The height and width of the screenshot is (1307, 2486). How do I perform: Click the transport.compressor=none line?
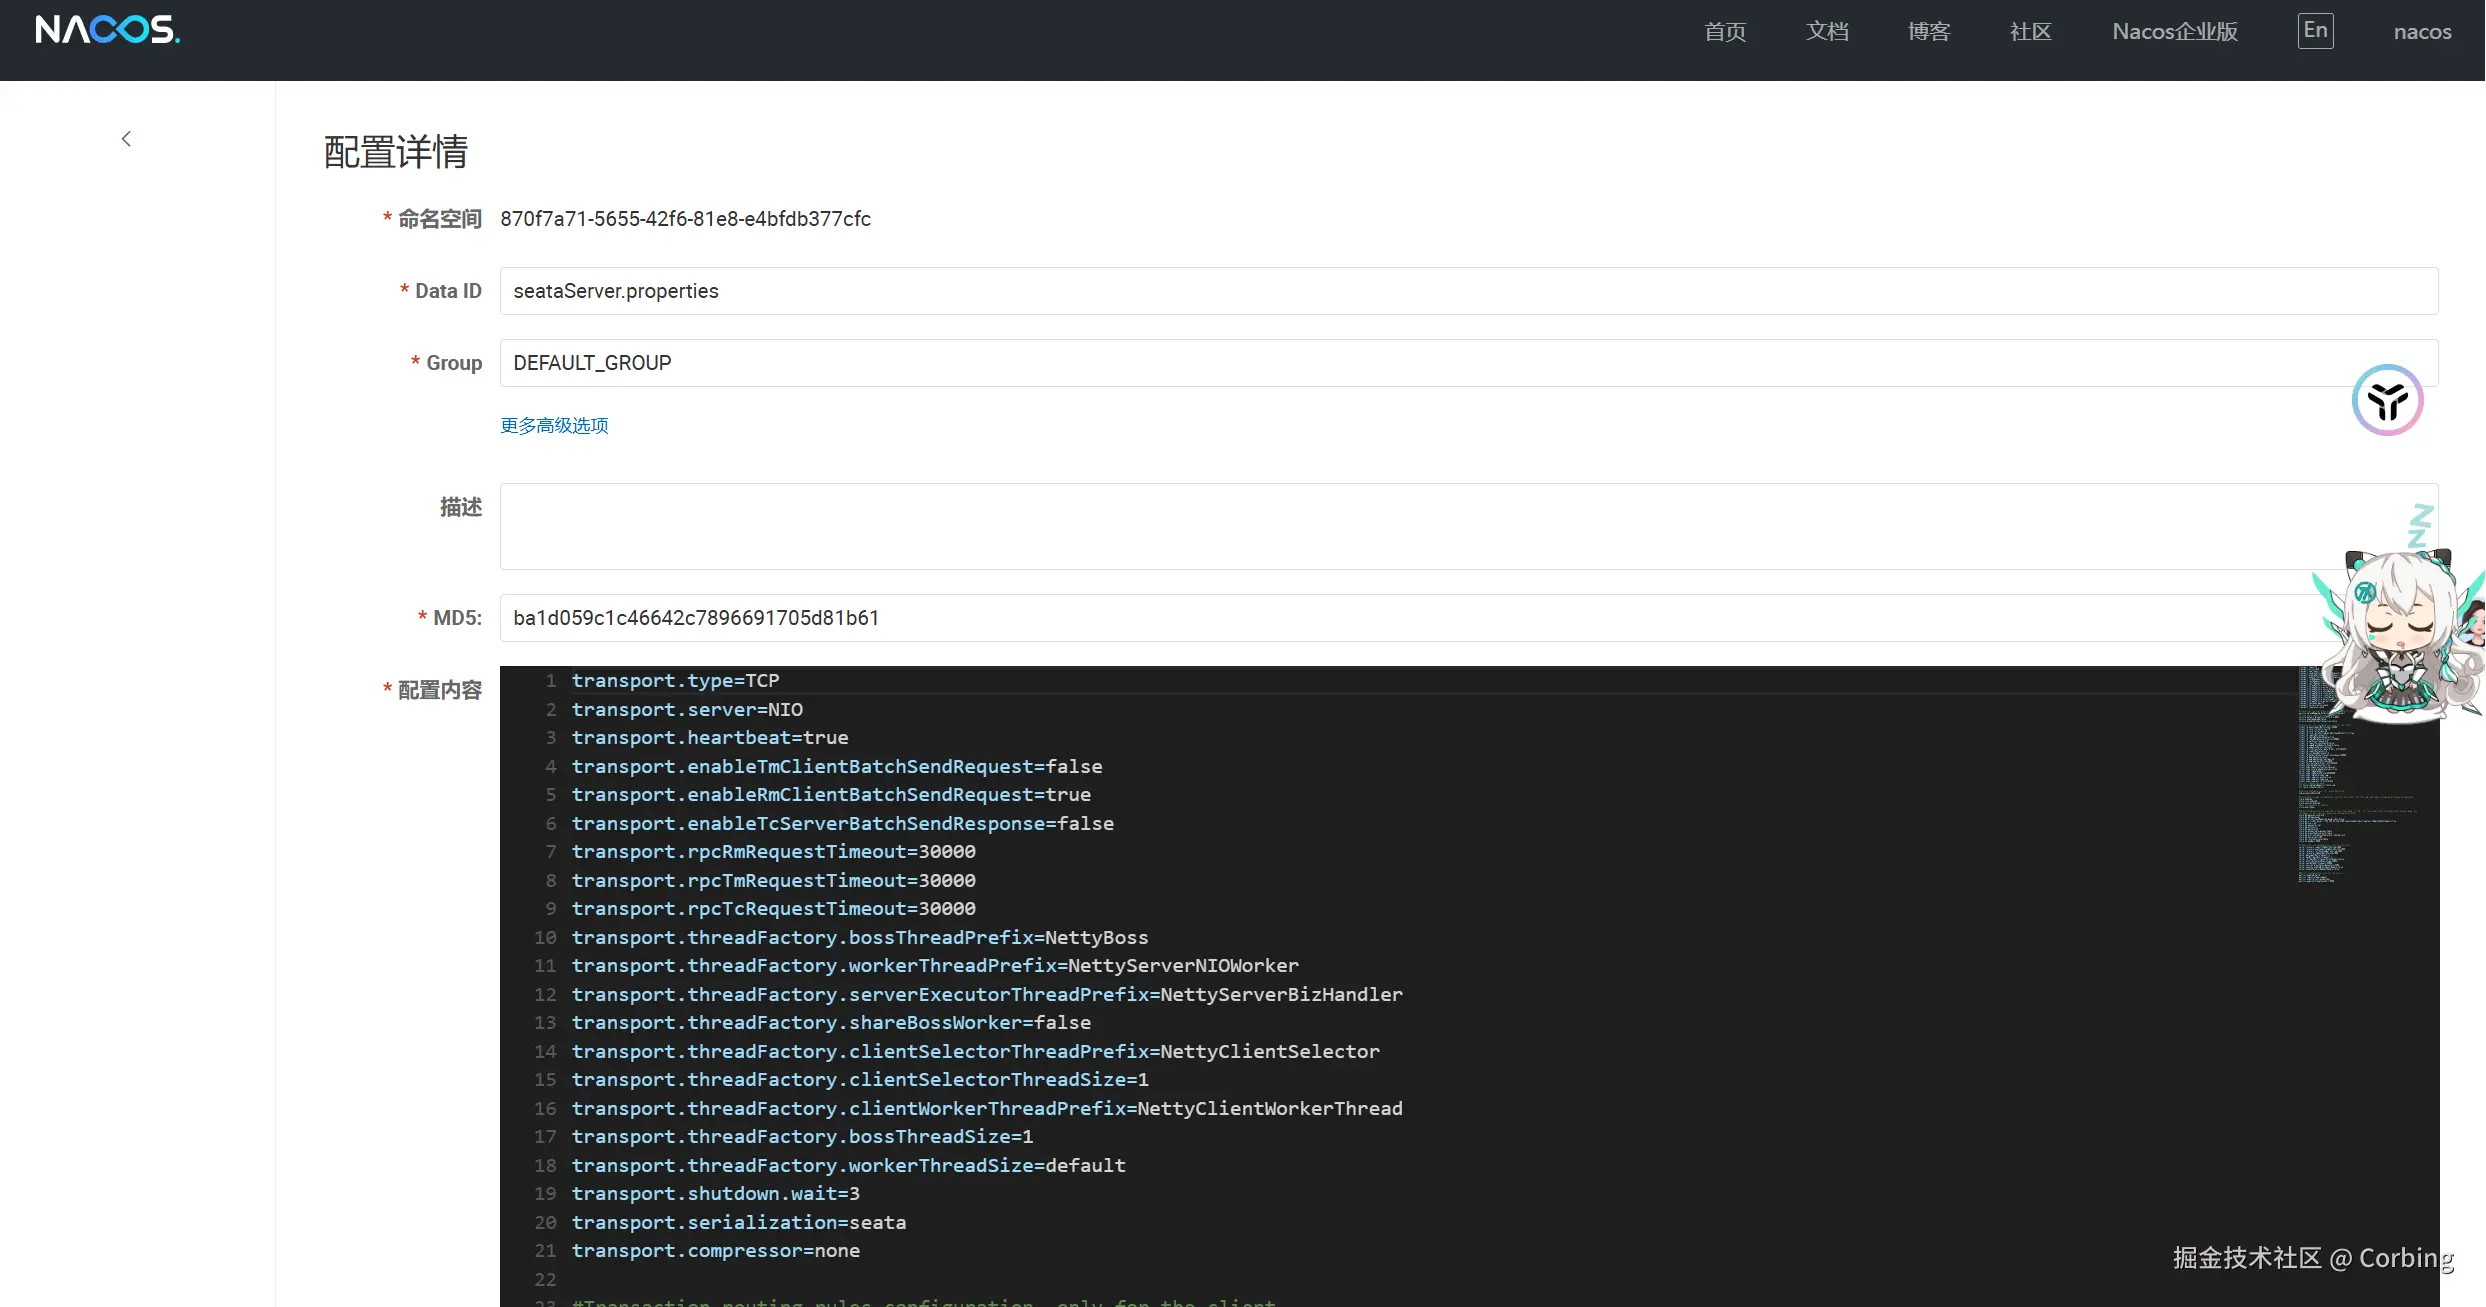point(716,1251)
